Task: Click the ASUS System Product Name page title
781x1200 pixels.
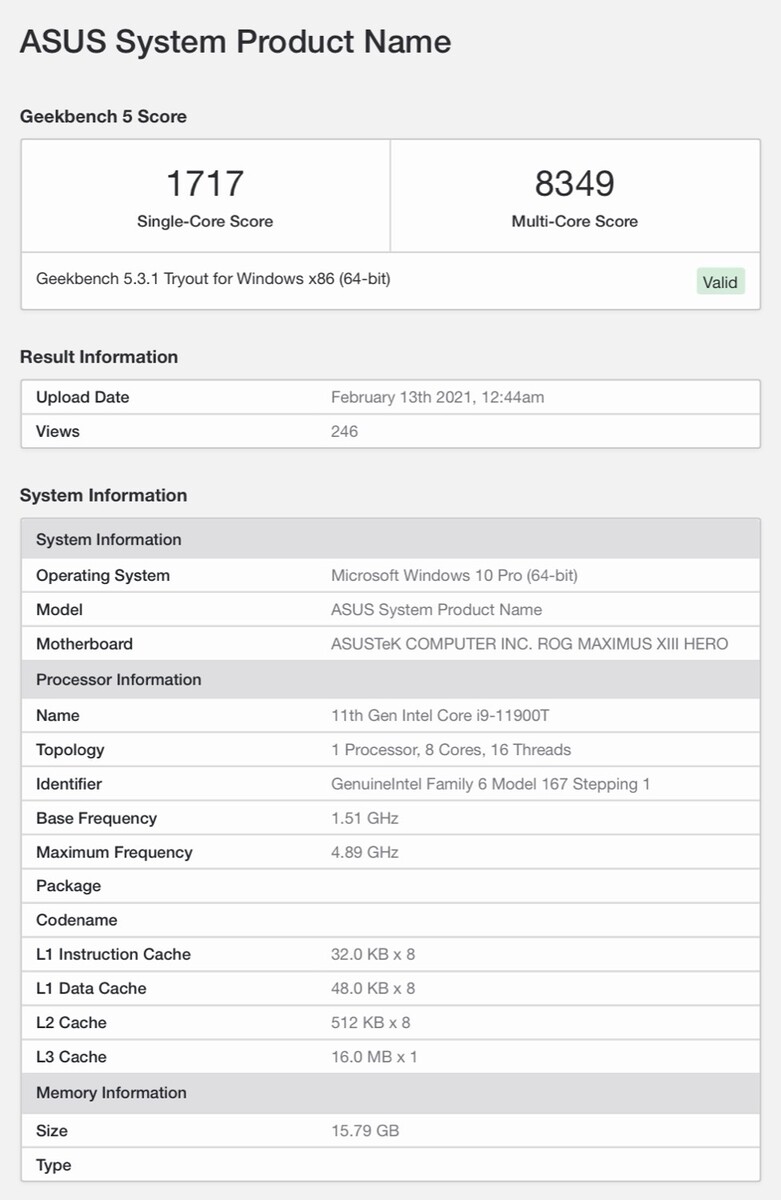Action: tap(235, 42)
